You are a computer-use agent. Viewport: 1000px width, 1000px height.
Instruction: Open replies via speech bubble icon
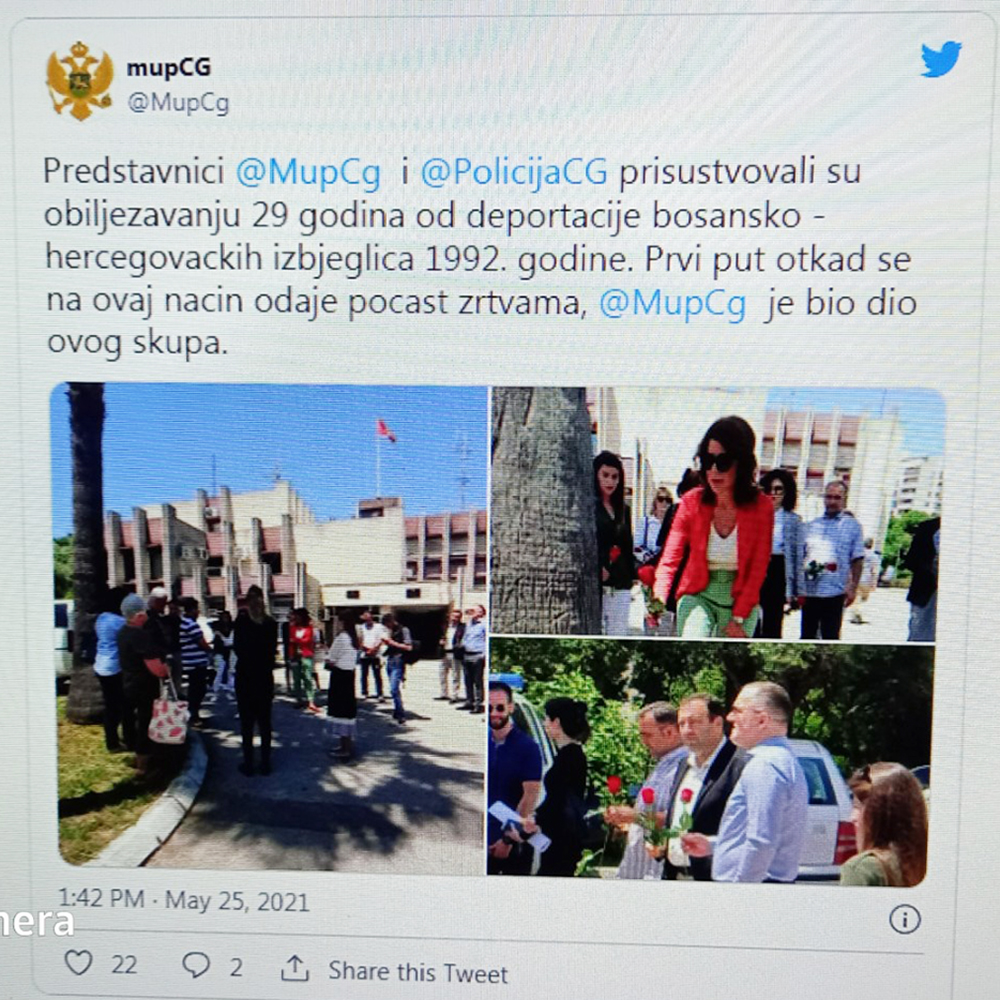pyautogui.click(x=196, y=965)
